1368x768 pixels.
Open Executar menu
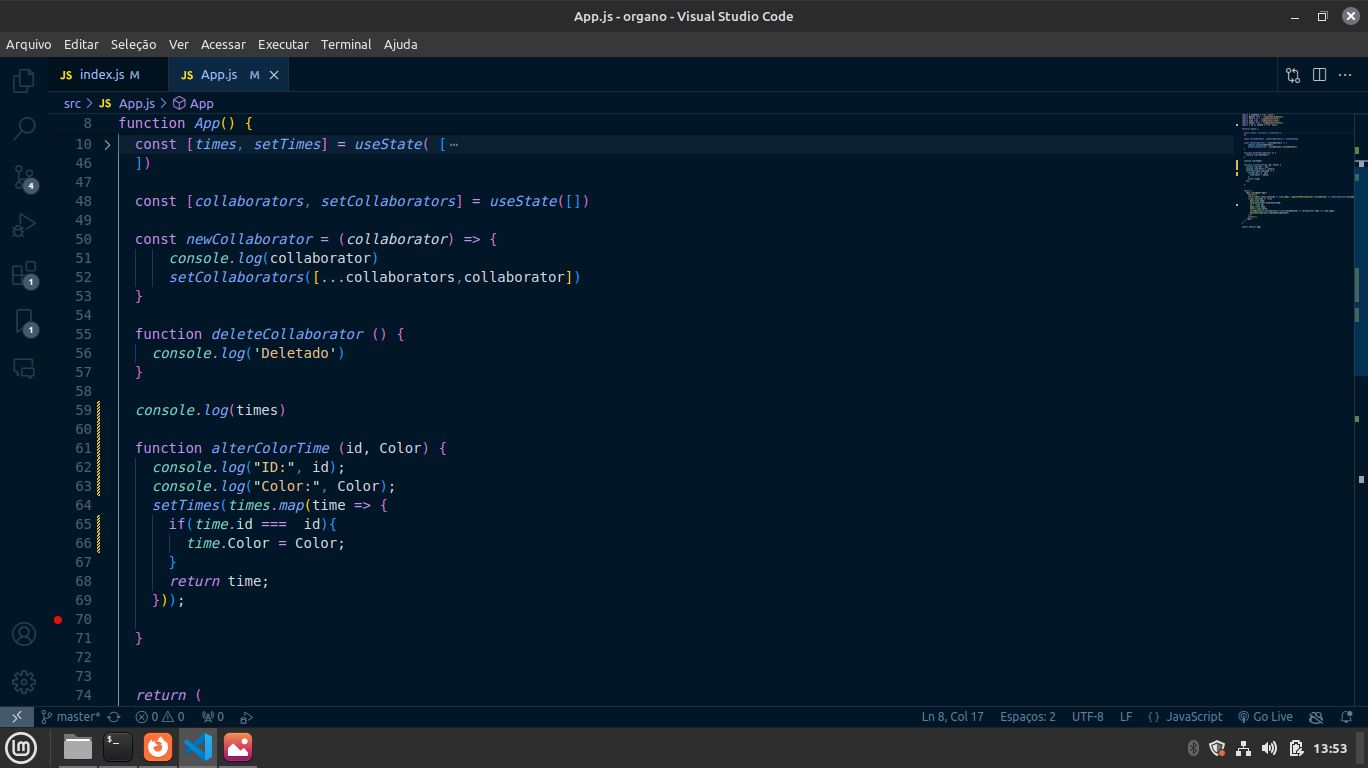[x=283, y=44]
